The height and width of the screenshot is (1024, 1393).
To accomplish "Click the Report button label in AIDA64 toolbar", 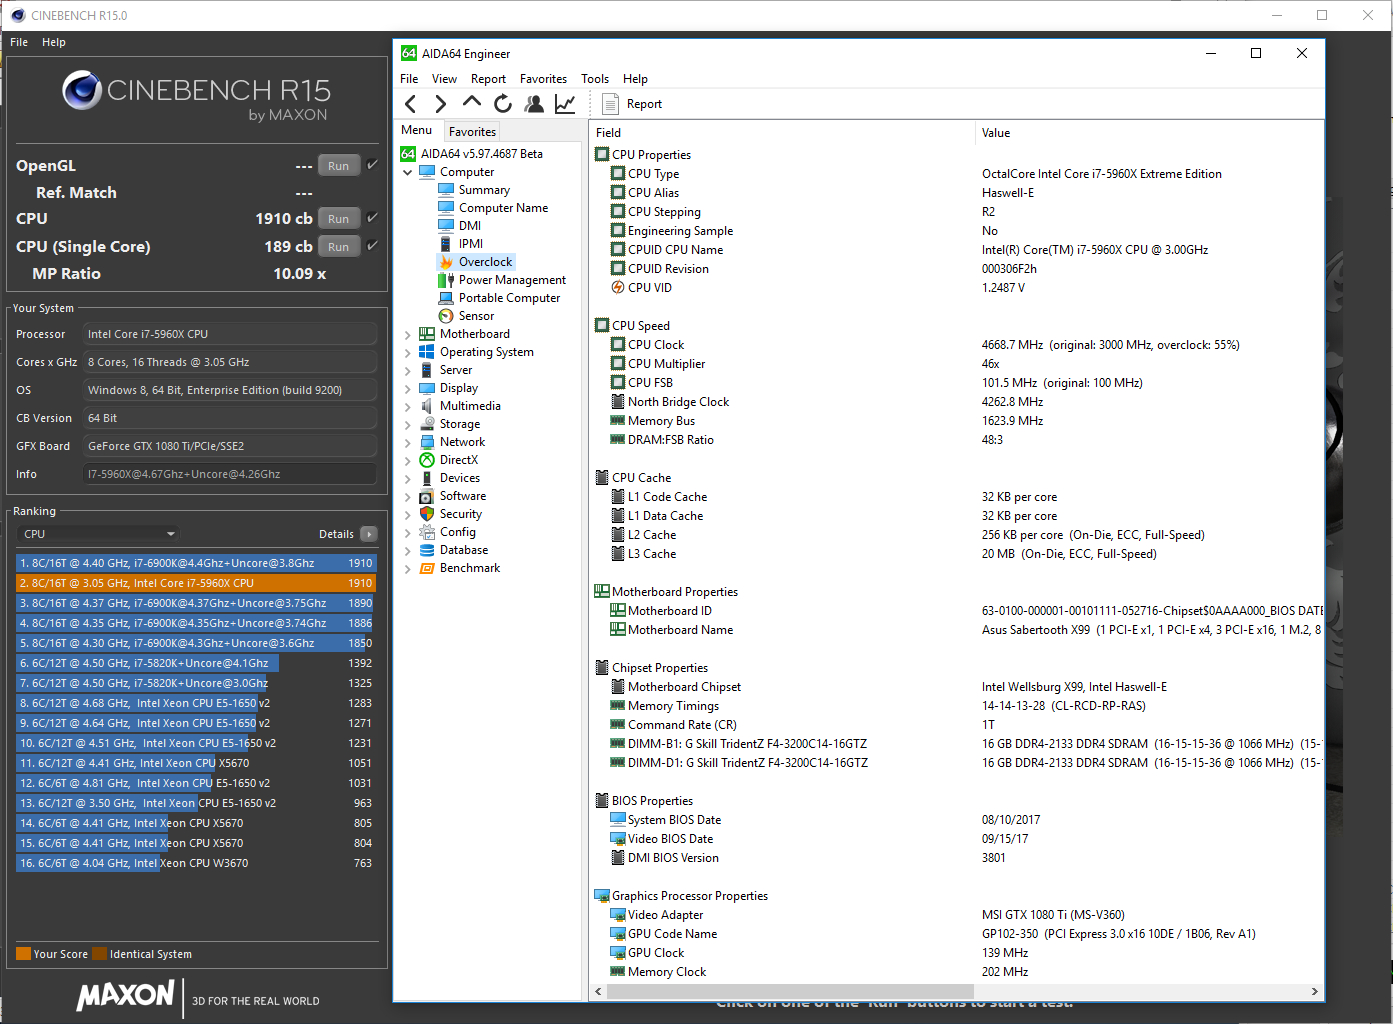I will [x=644, y=104].
